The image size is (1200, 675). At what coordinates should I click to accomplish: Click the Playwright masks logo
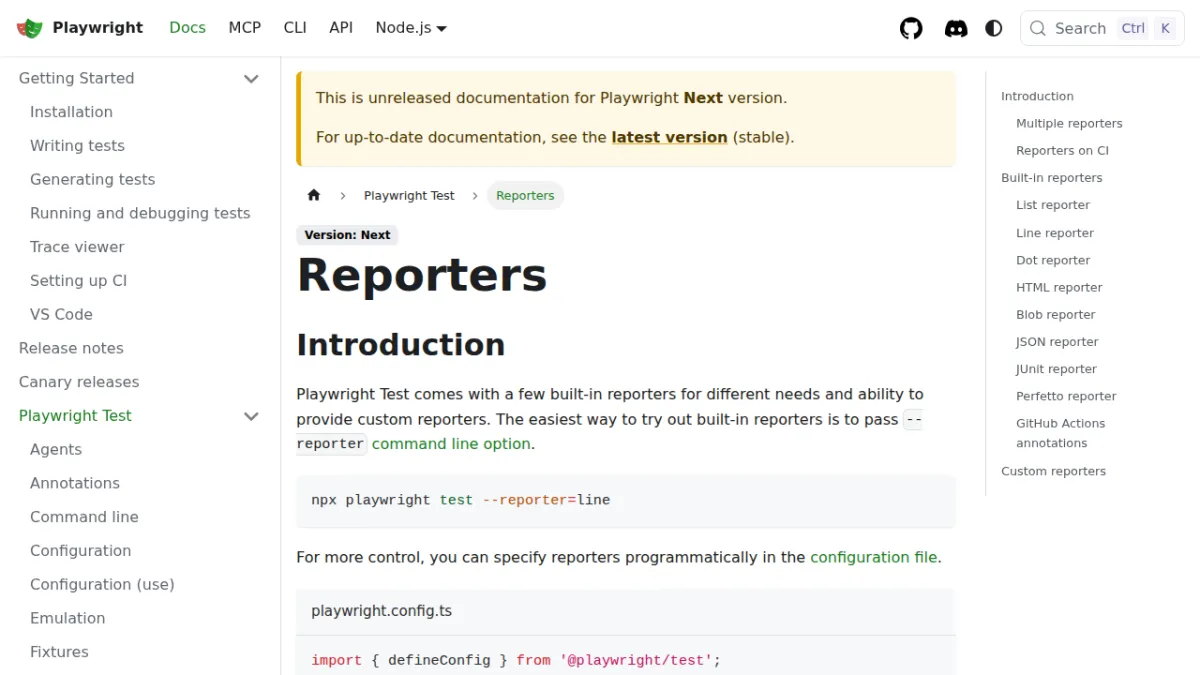pos(30,28)
